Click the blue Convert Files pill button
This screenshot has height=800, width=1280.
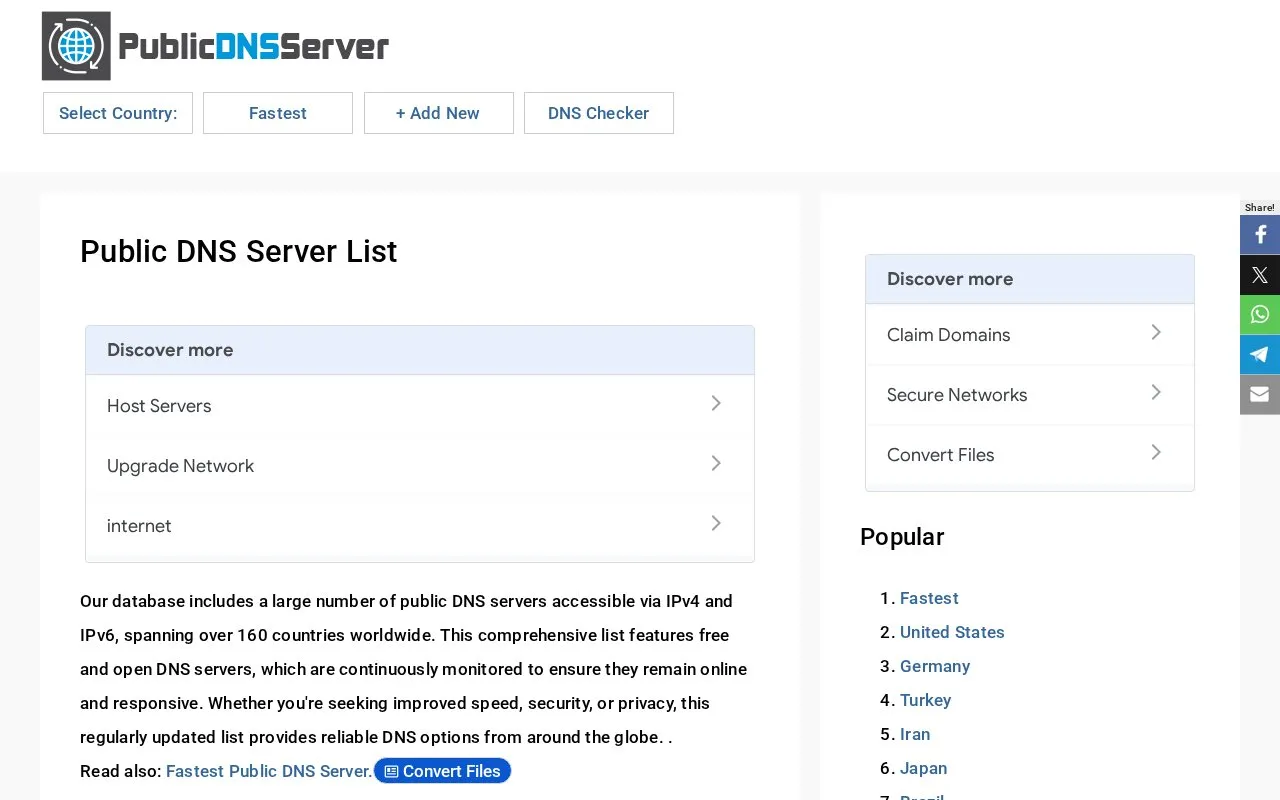442,771
